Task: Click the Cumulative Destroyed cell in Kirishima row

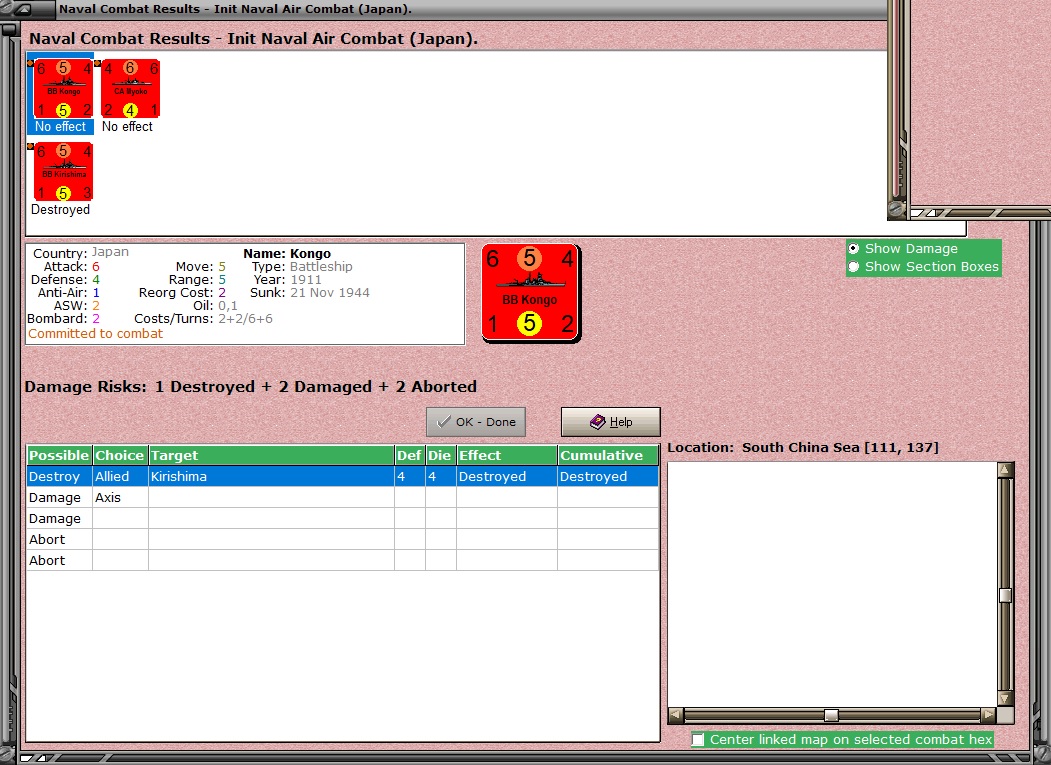Action: 608,476
